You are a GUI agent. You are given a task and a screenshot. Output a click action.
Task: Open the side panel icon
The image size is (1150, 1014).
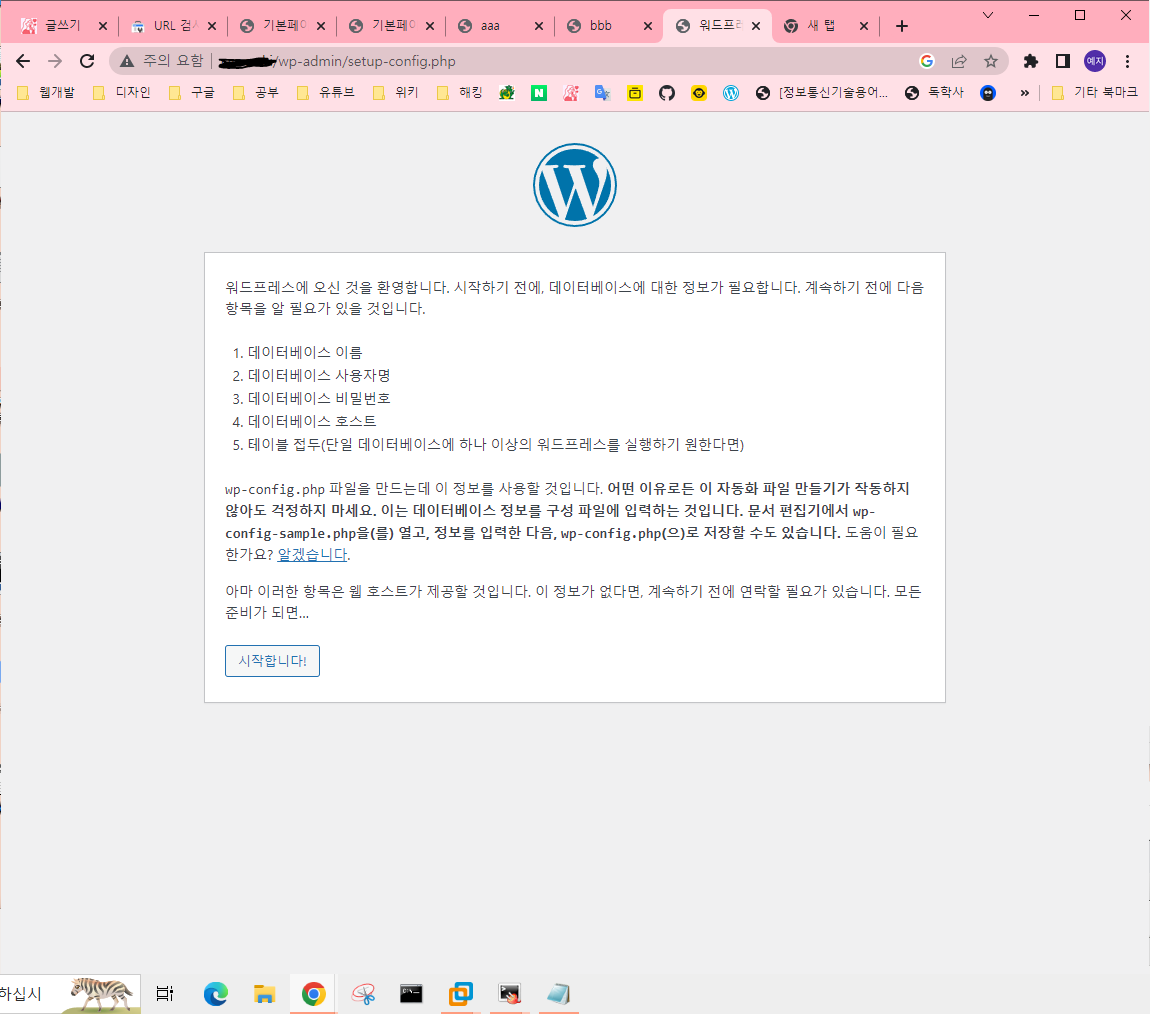1063,61
